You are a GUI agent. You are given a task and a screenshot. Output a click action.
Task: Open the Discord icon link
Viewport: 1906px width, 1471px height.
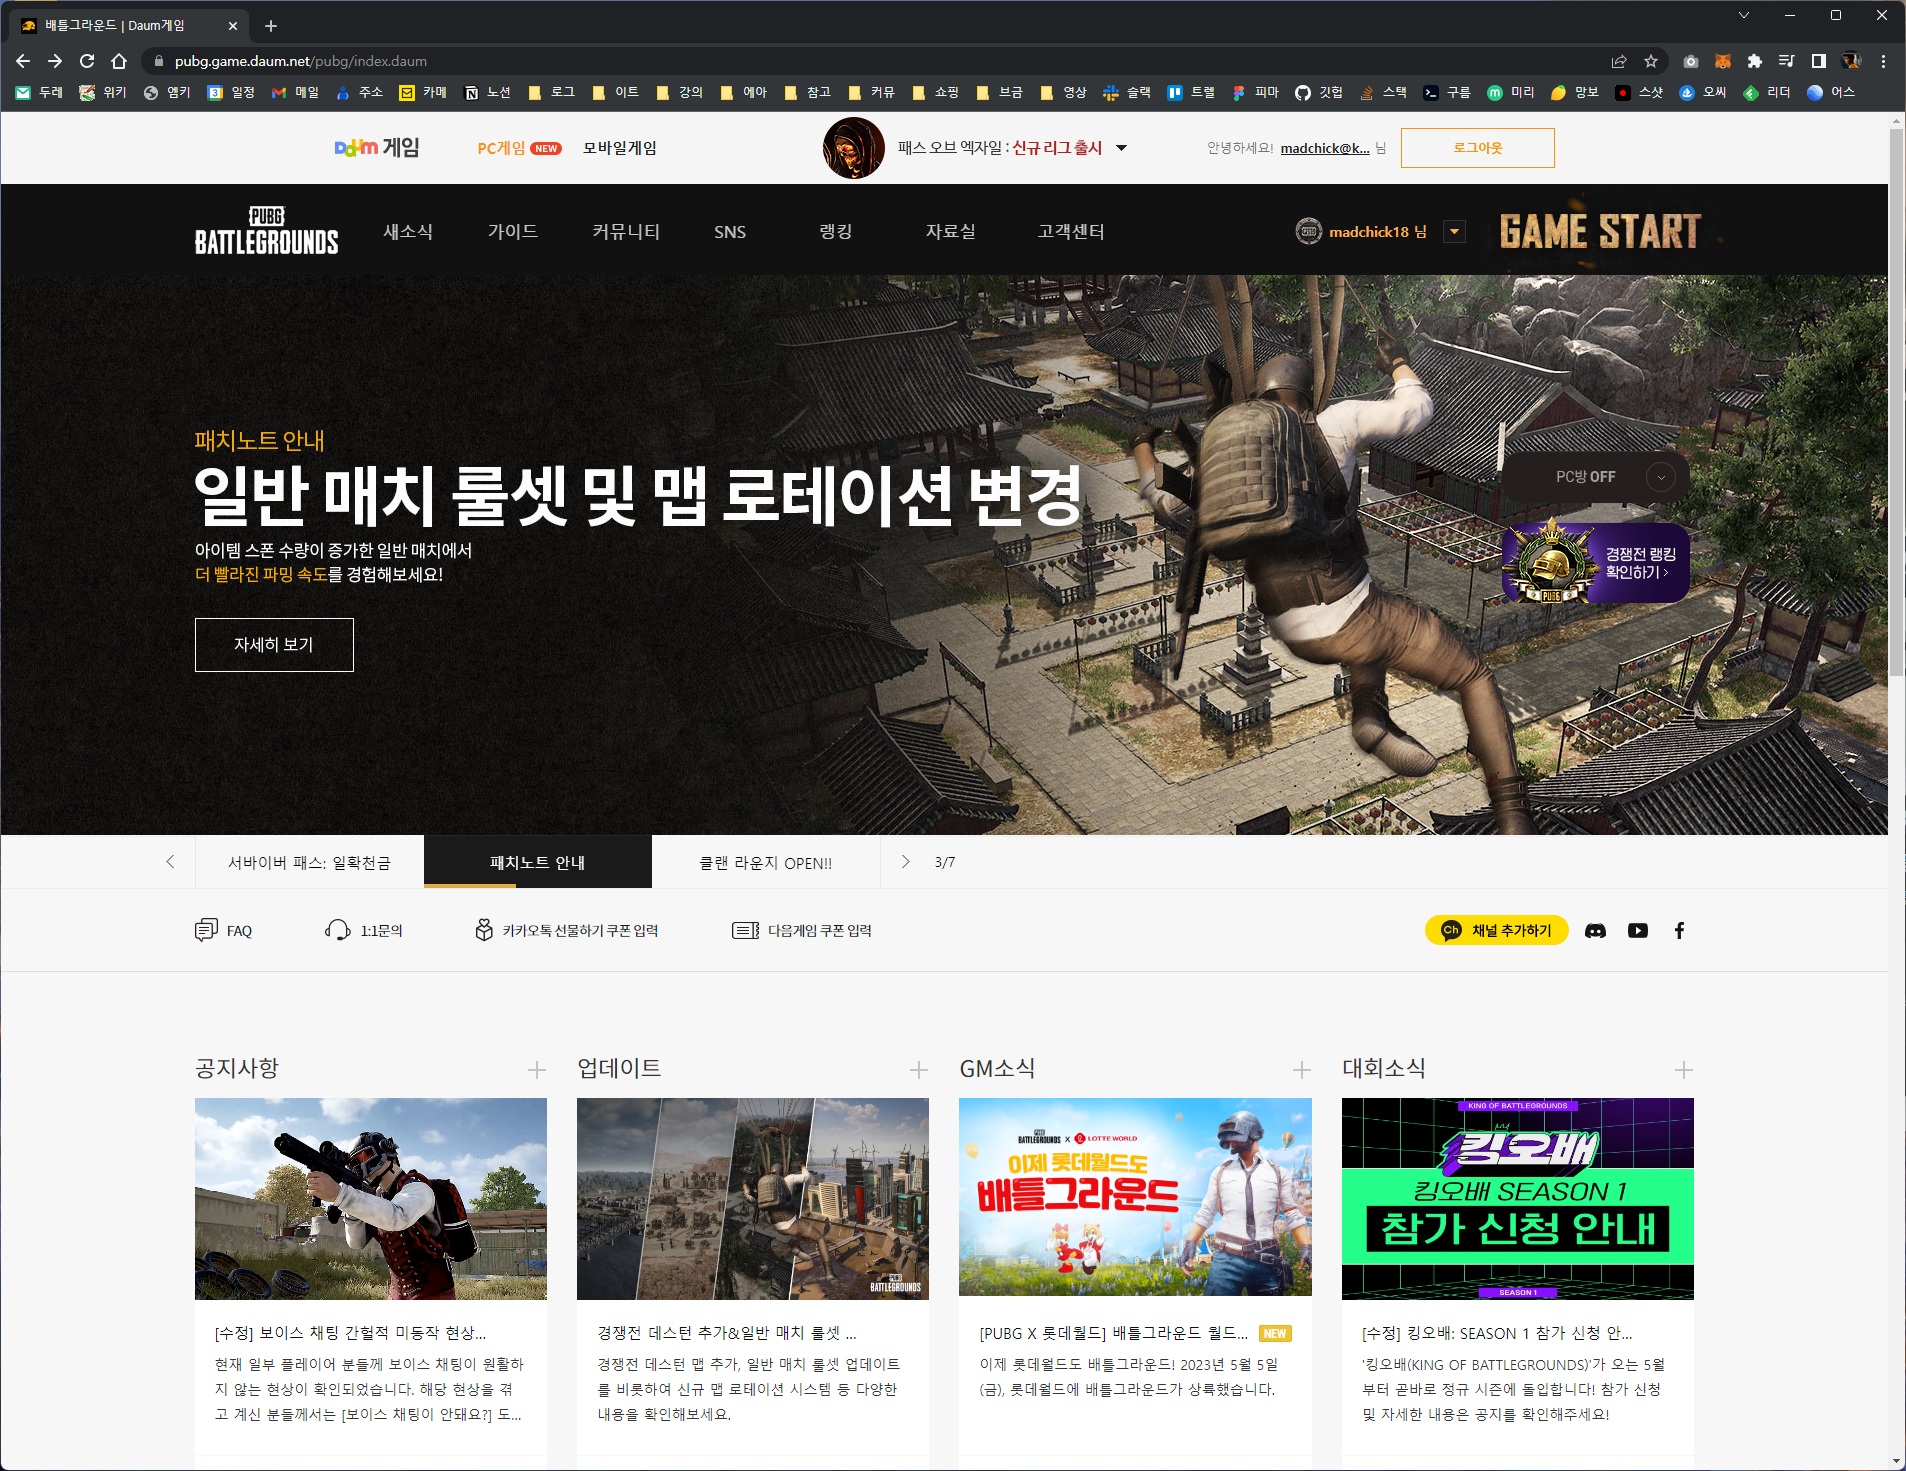click(x=1595, y=931)
